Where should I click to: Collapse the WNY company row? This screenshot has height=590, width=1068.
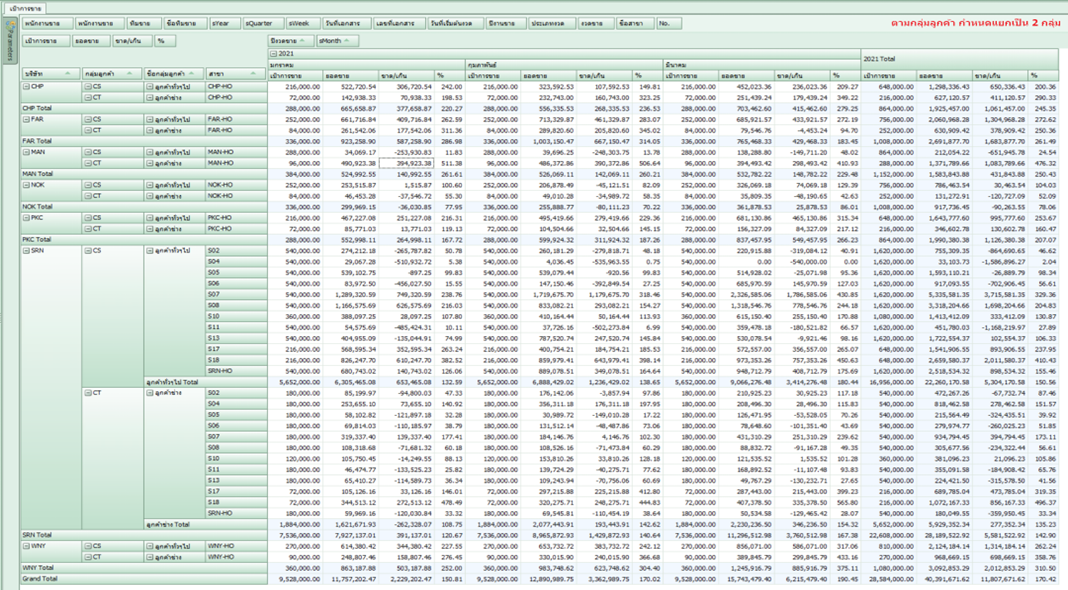tap(27, 546)
